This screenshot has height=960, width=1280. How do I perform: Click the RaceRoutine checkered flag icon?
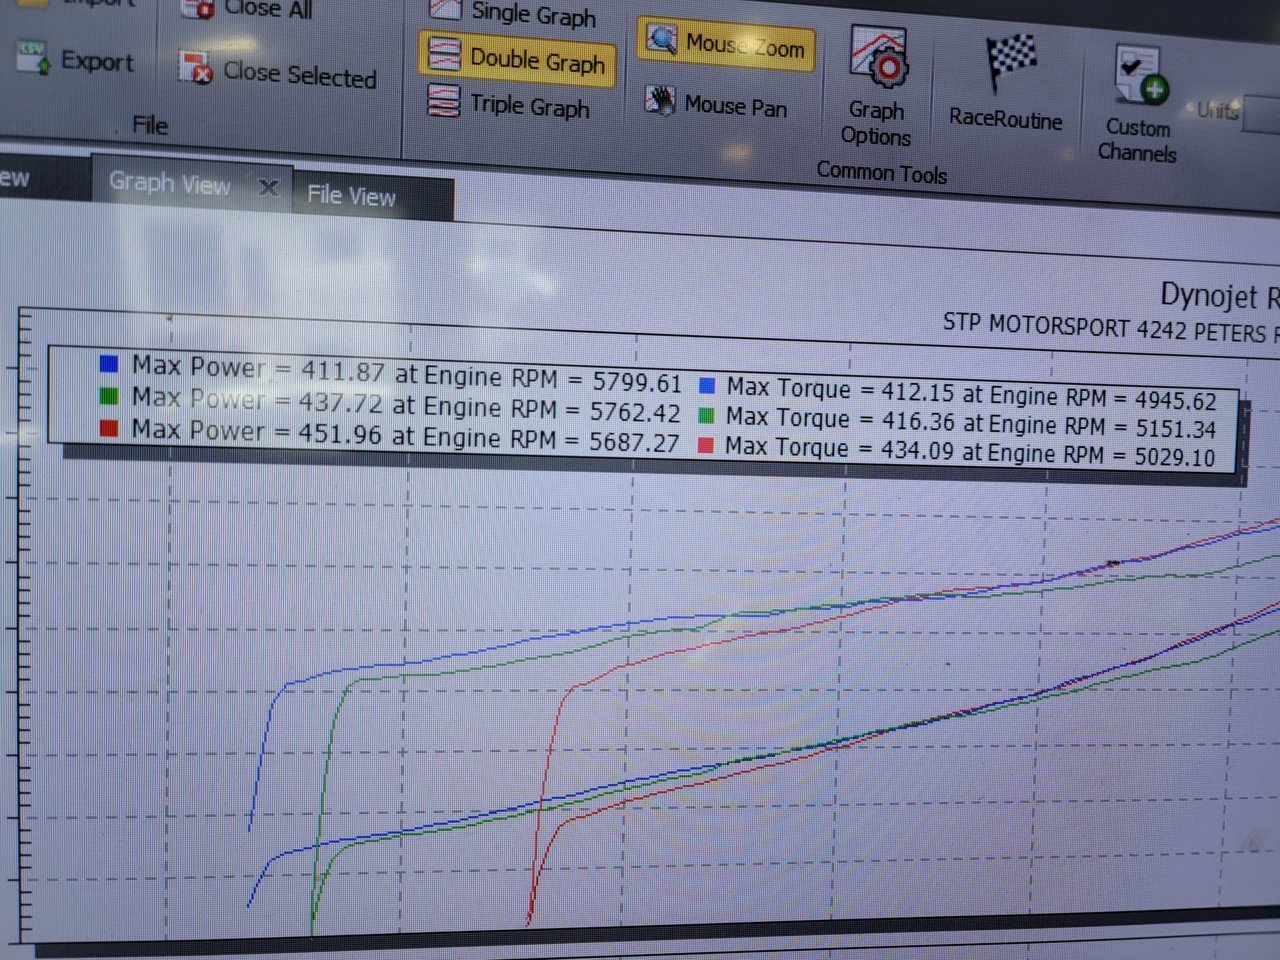(x=1011, y=62)
